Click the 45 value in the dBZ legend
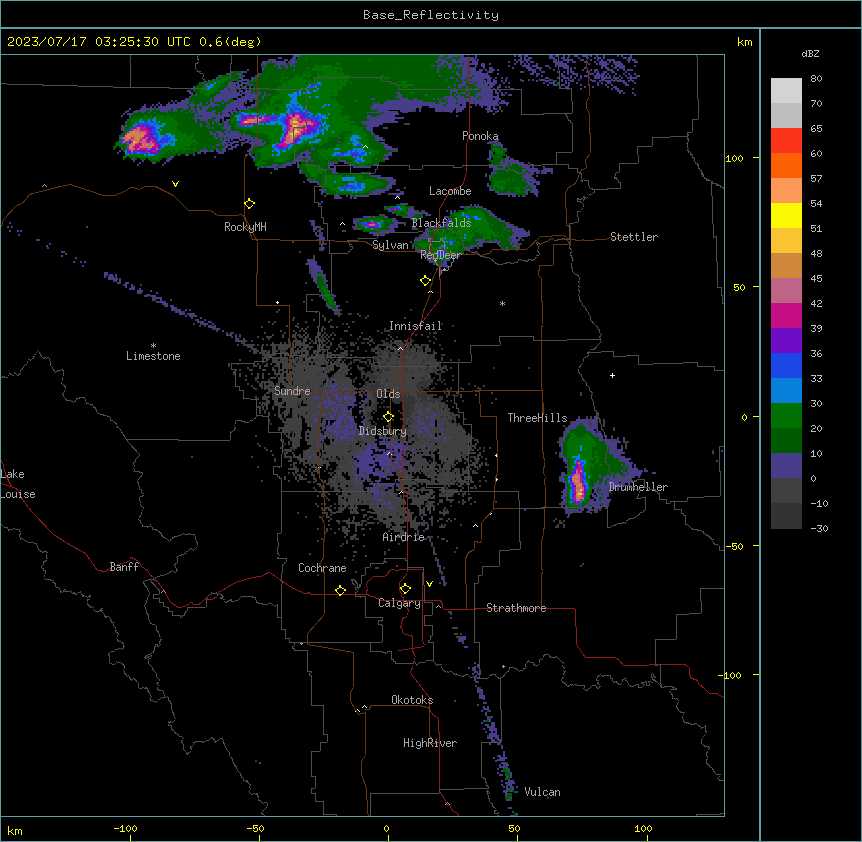This screenshot has width=862, height=842. (816, 279)
